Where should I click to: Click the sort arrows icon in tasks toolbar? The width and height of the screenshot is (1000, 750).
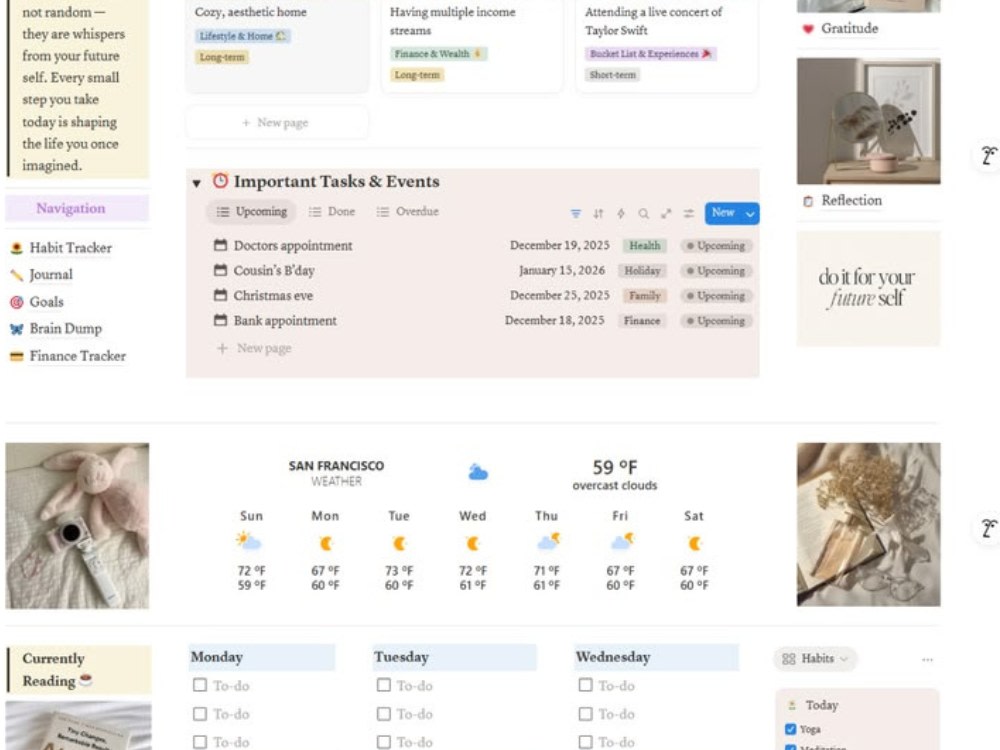[598, 214]
